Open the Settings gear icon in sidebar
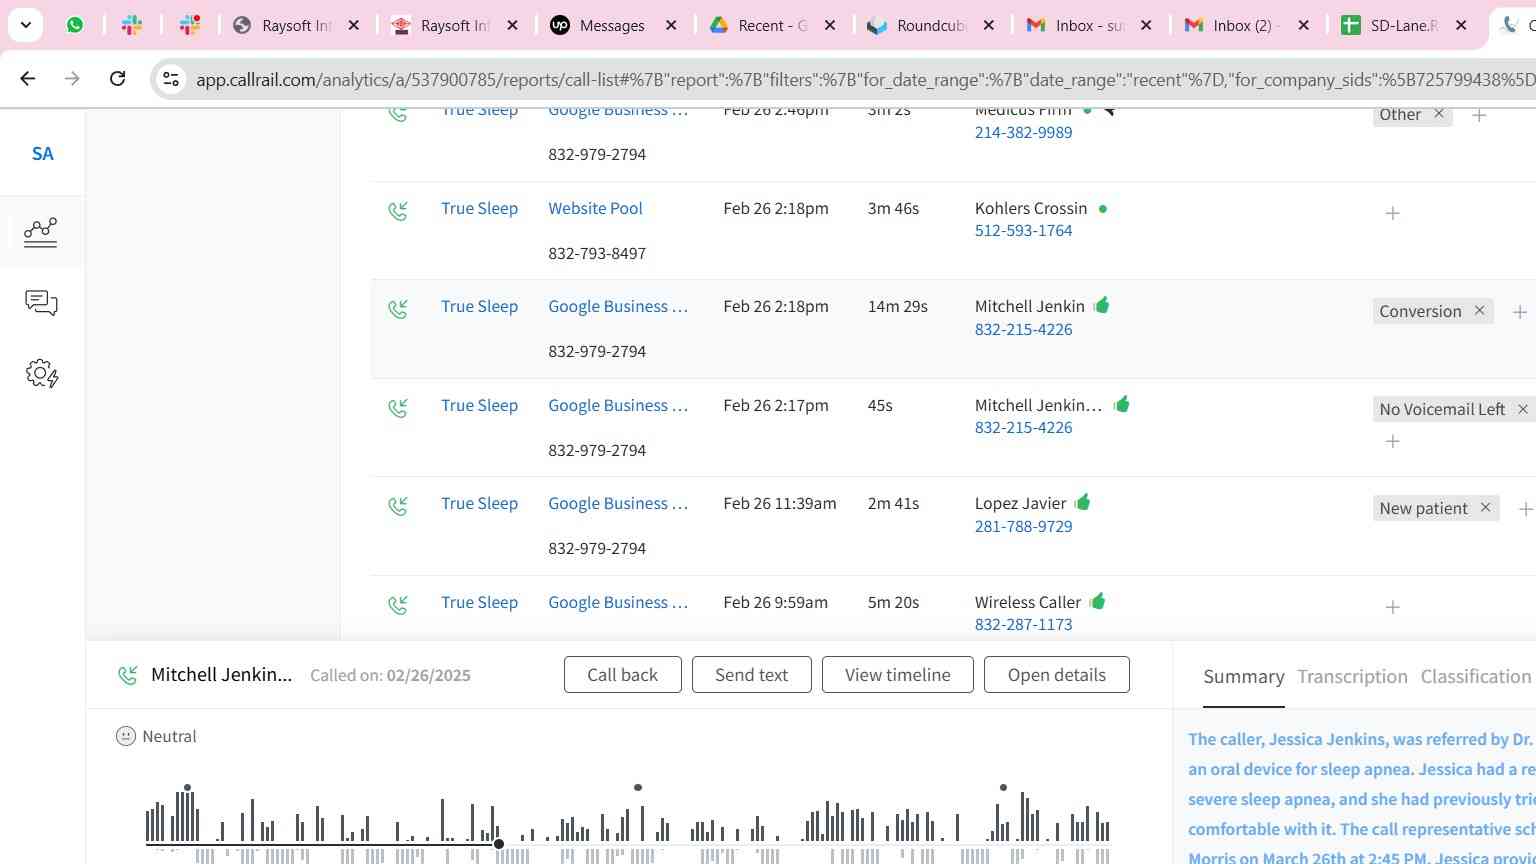The image size is (1536, 864). coord(41,374)
